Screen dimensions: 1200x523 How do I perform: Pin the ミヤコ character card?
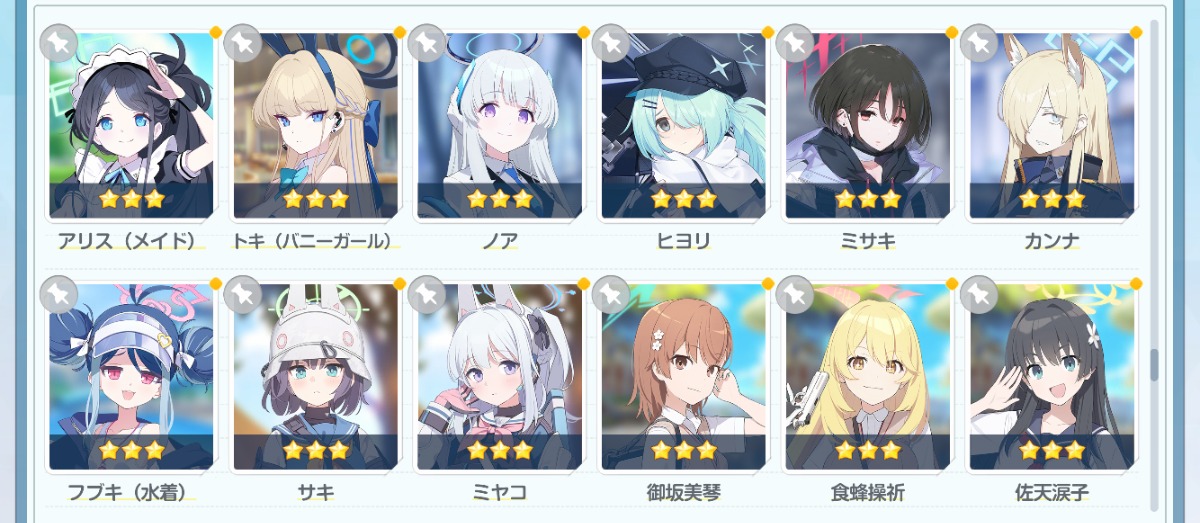point(426,295)
